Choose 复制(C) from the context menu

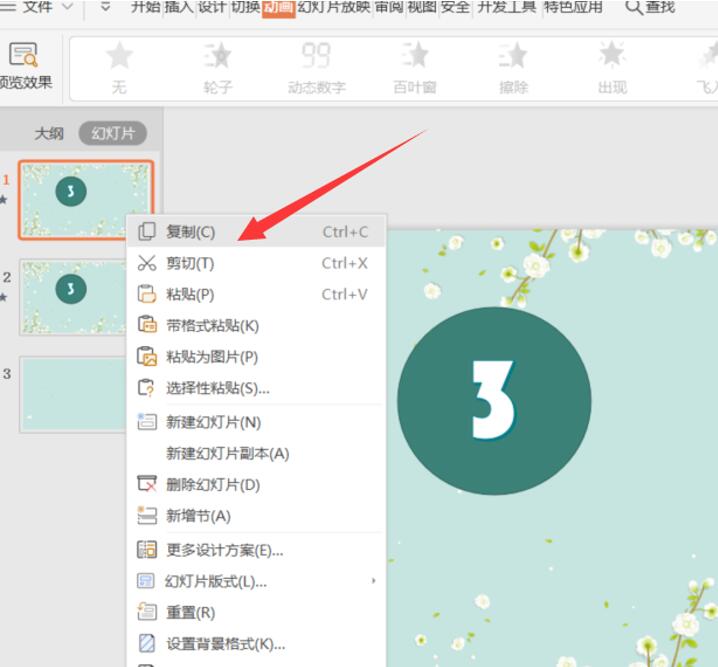pyautogui.click(x=256, y=232)
